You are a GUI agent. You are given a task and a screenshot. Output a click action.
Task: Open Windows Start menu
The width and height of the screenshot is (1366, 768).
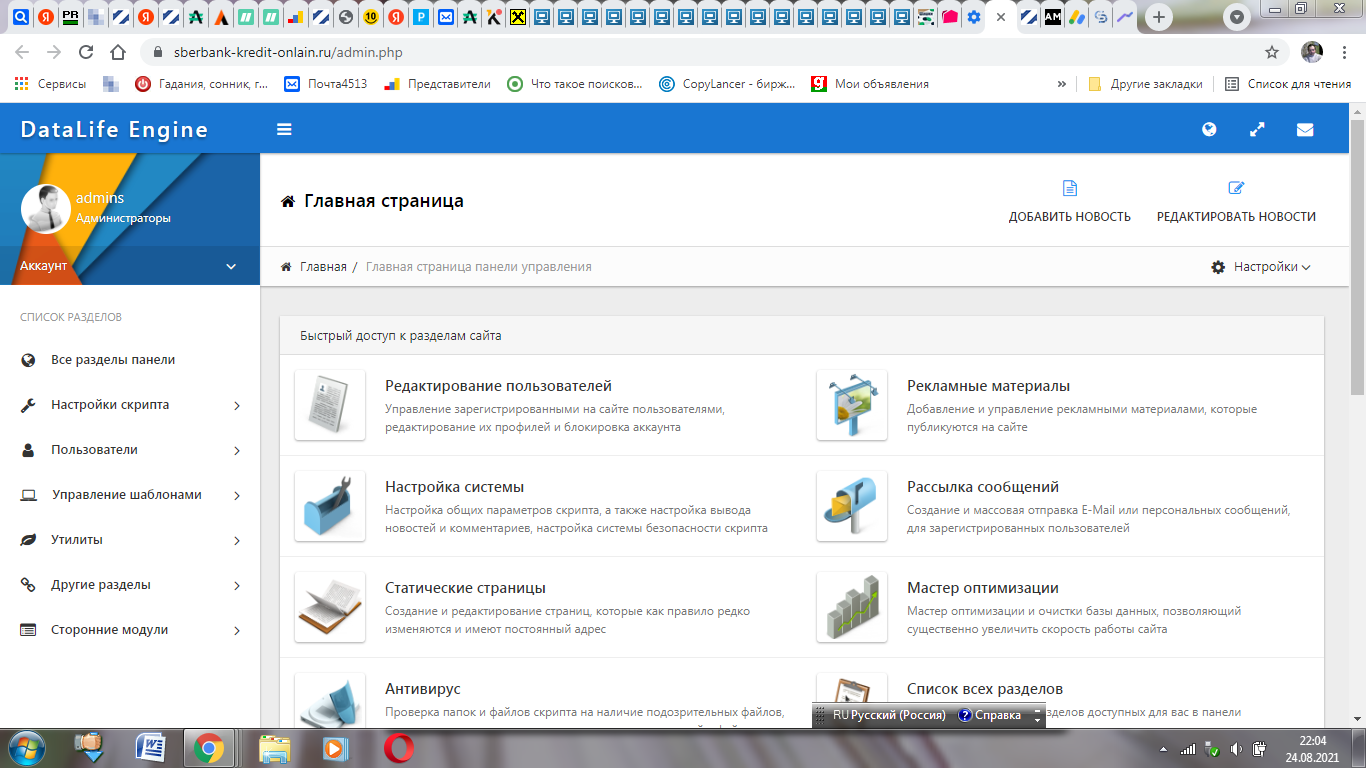pyautogui.click(x=27, y=748)
